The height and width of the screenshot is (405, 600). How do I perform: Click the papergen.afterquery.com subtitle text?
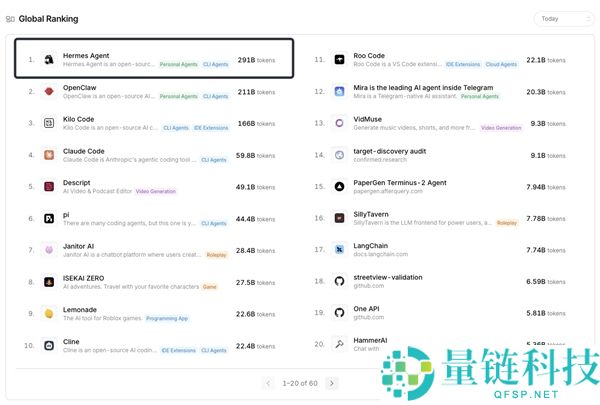[388, 191]
